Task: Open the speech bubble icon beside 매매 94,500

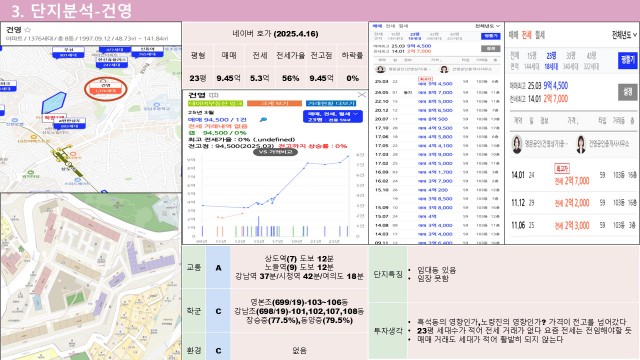Action: coord(263,120)
